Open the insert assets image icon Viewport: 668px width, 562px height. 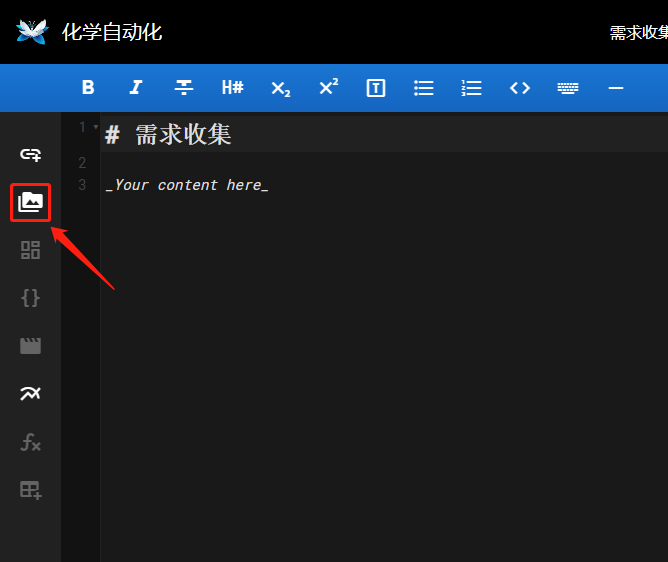[x=31, y=202]
